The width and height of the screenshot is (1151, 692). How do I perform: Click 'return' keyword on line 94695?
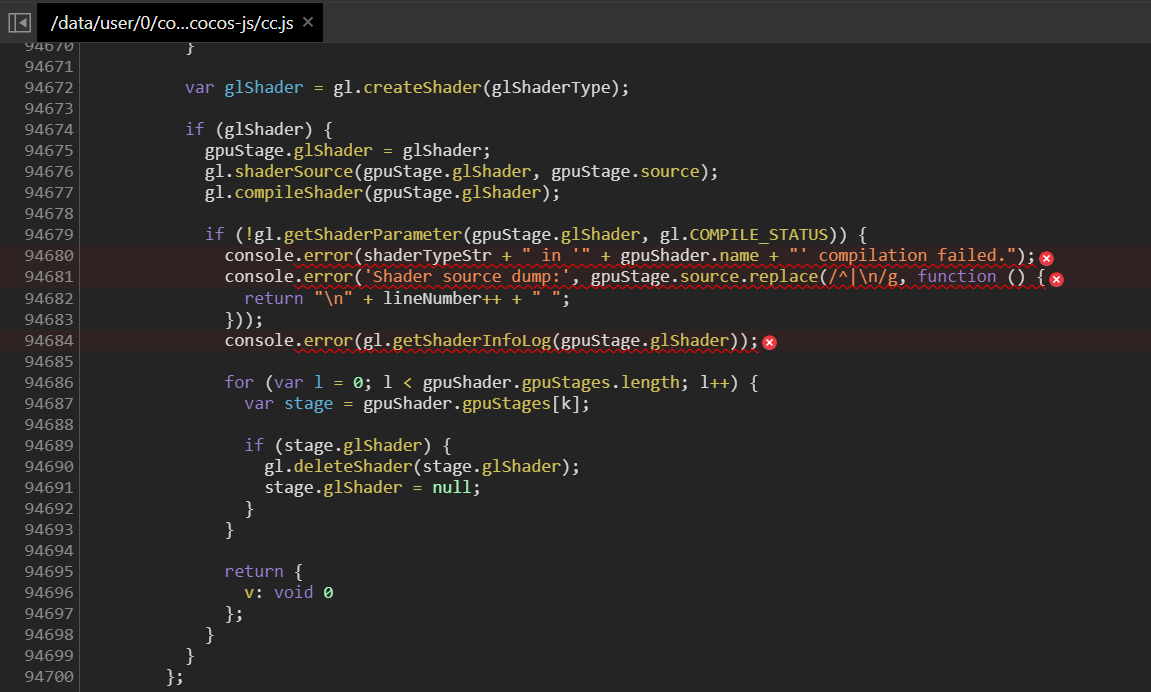pos(254,572)
